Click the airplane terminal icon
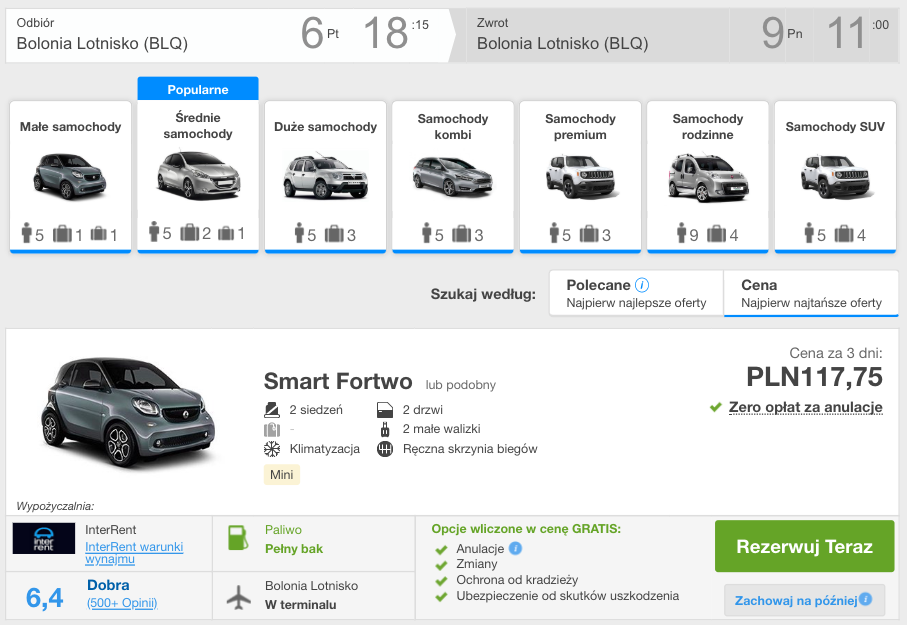Screen dimensions: 907x625 pyautogui.click(x=239, y=597)
